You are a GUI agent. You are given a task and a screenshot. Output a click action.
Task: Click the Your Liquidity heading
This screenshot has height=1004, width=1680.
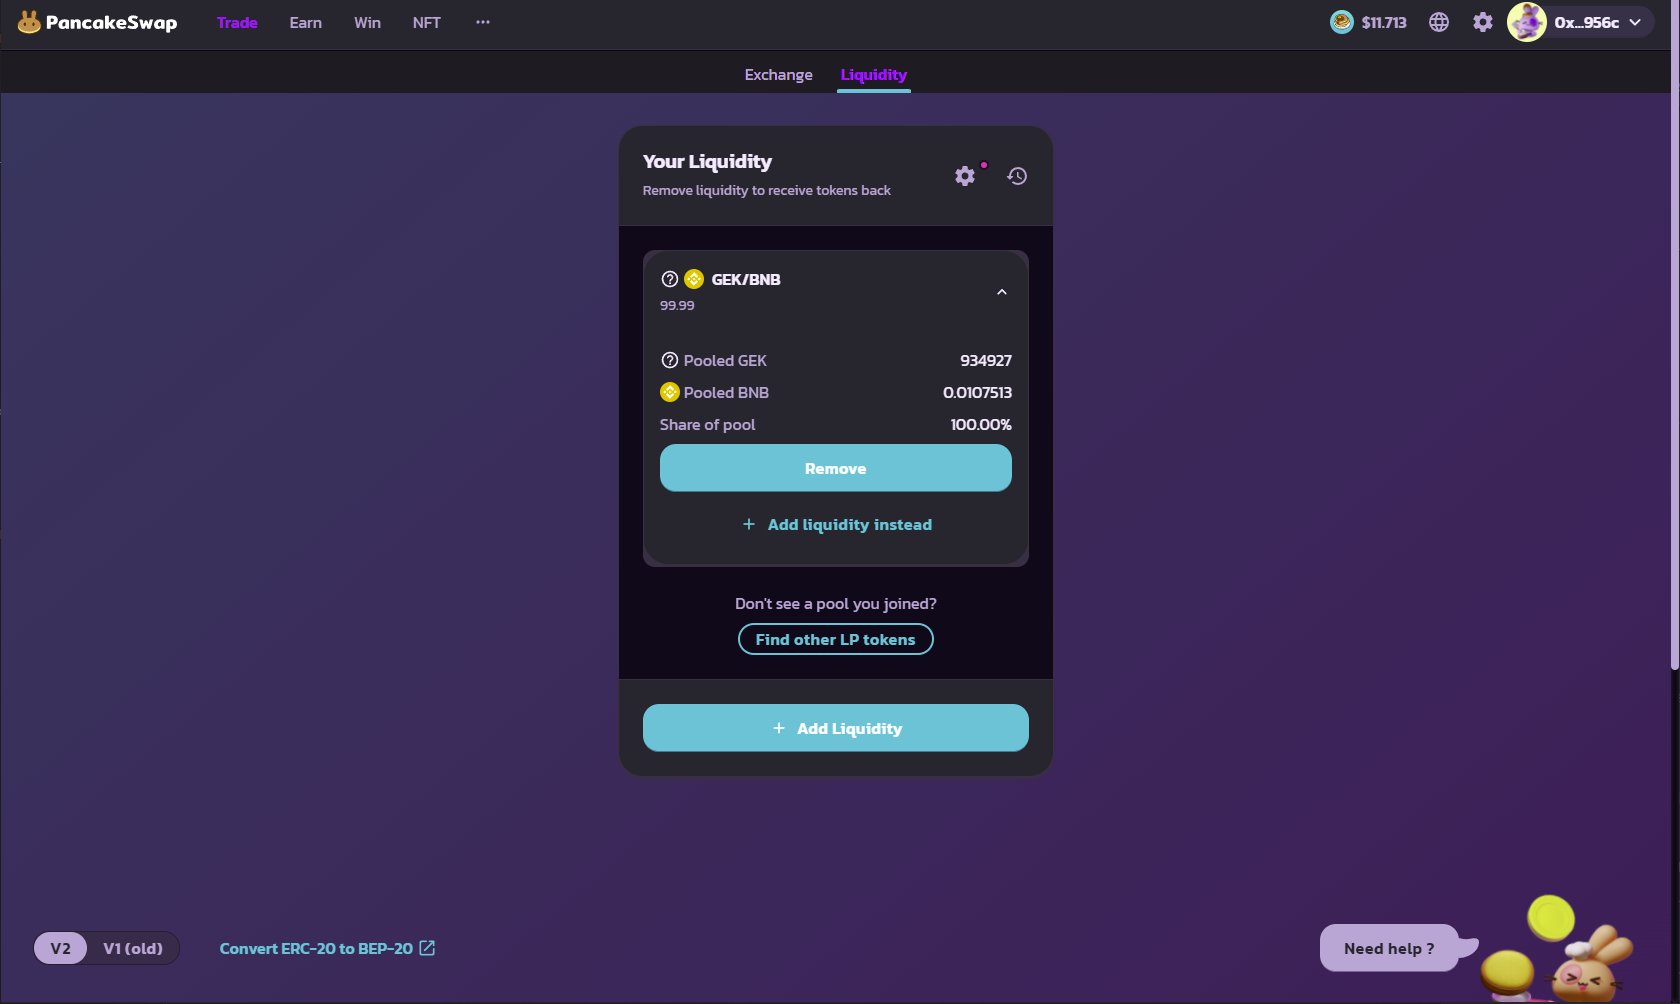pos(707,161)
